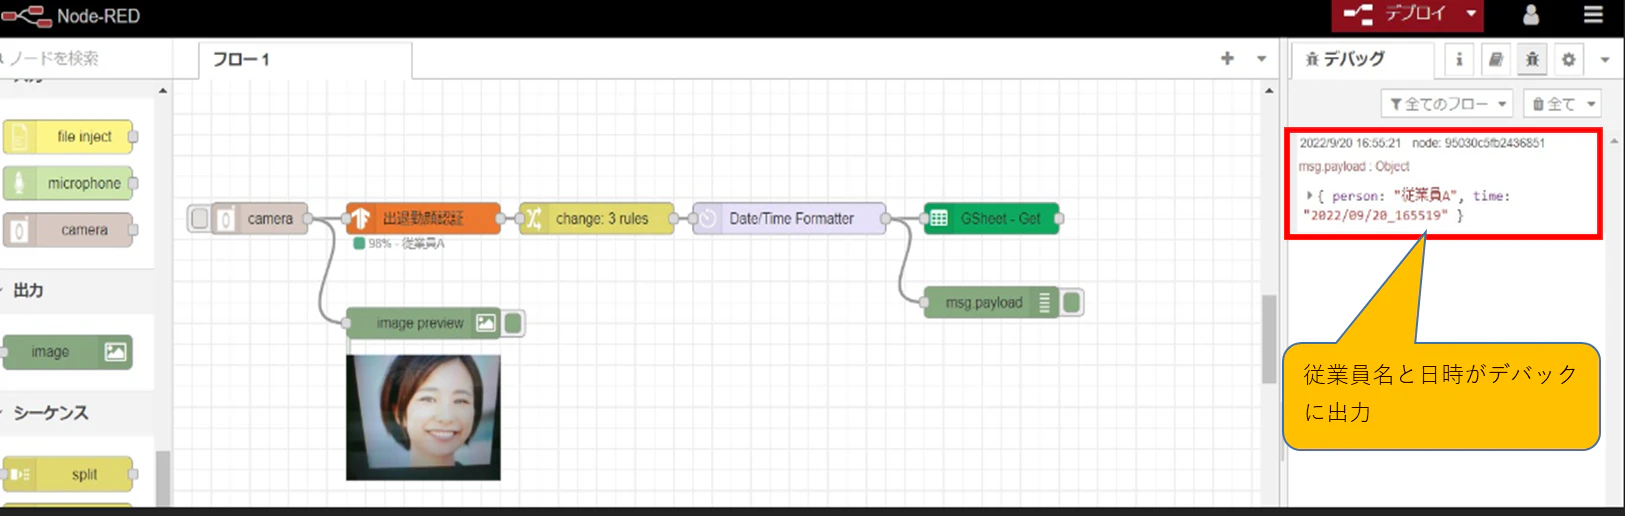Viewport: 1625px width, 516px height.
Task: Select the split palette node
Action: (69, 474)
